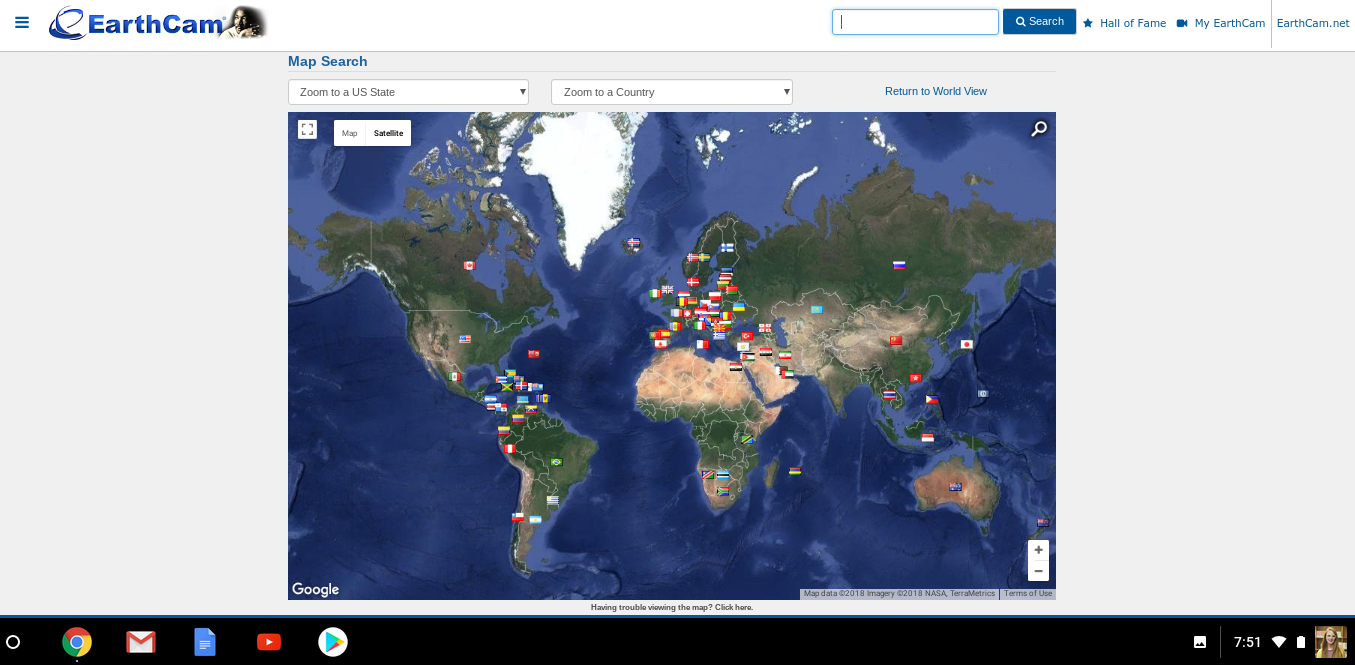1355x665 pixels.
Task: Click the blue Search button
Action: pyautogui.click(x=1039, y=21)
